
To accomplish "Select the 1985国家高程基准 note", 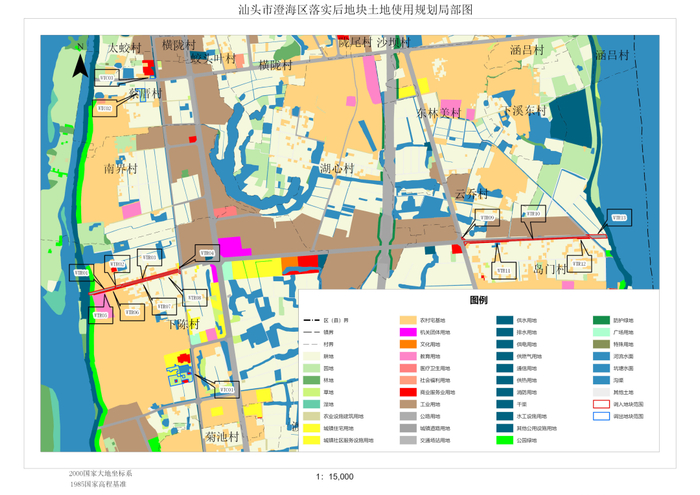I will point(98,484).
